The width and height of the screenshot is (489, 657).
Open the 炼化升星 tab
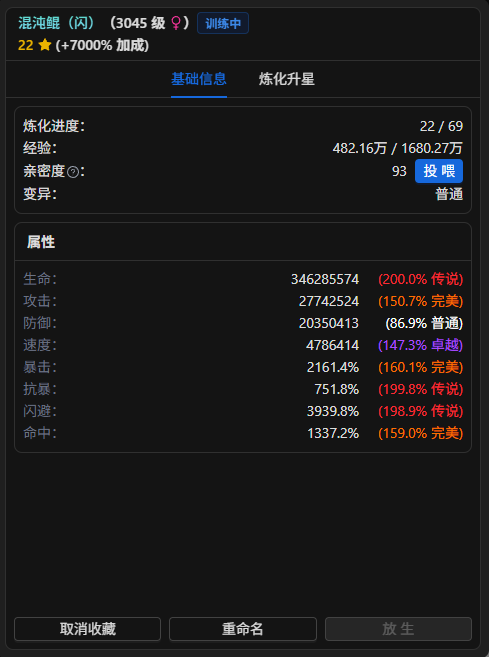tap(287, 79)
